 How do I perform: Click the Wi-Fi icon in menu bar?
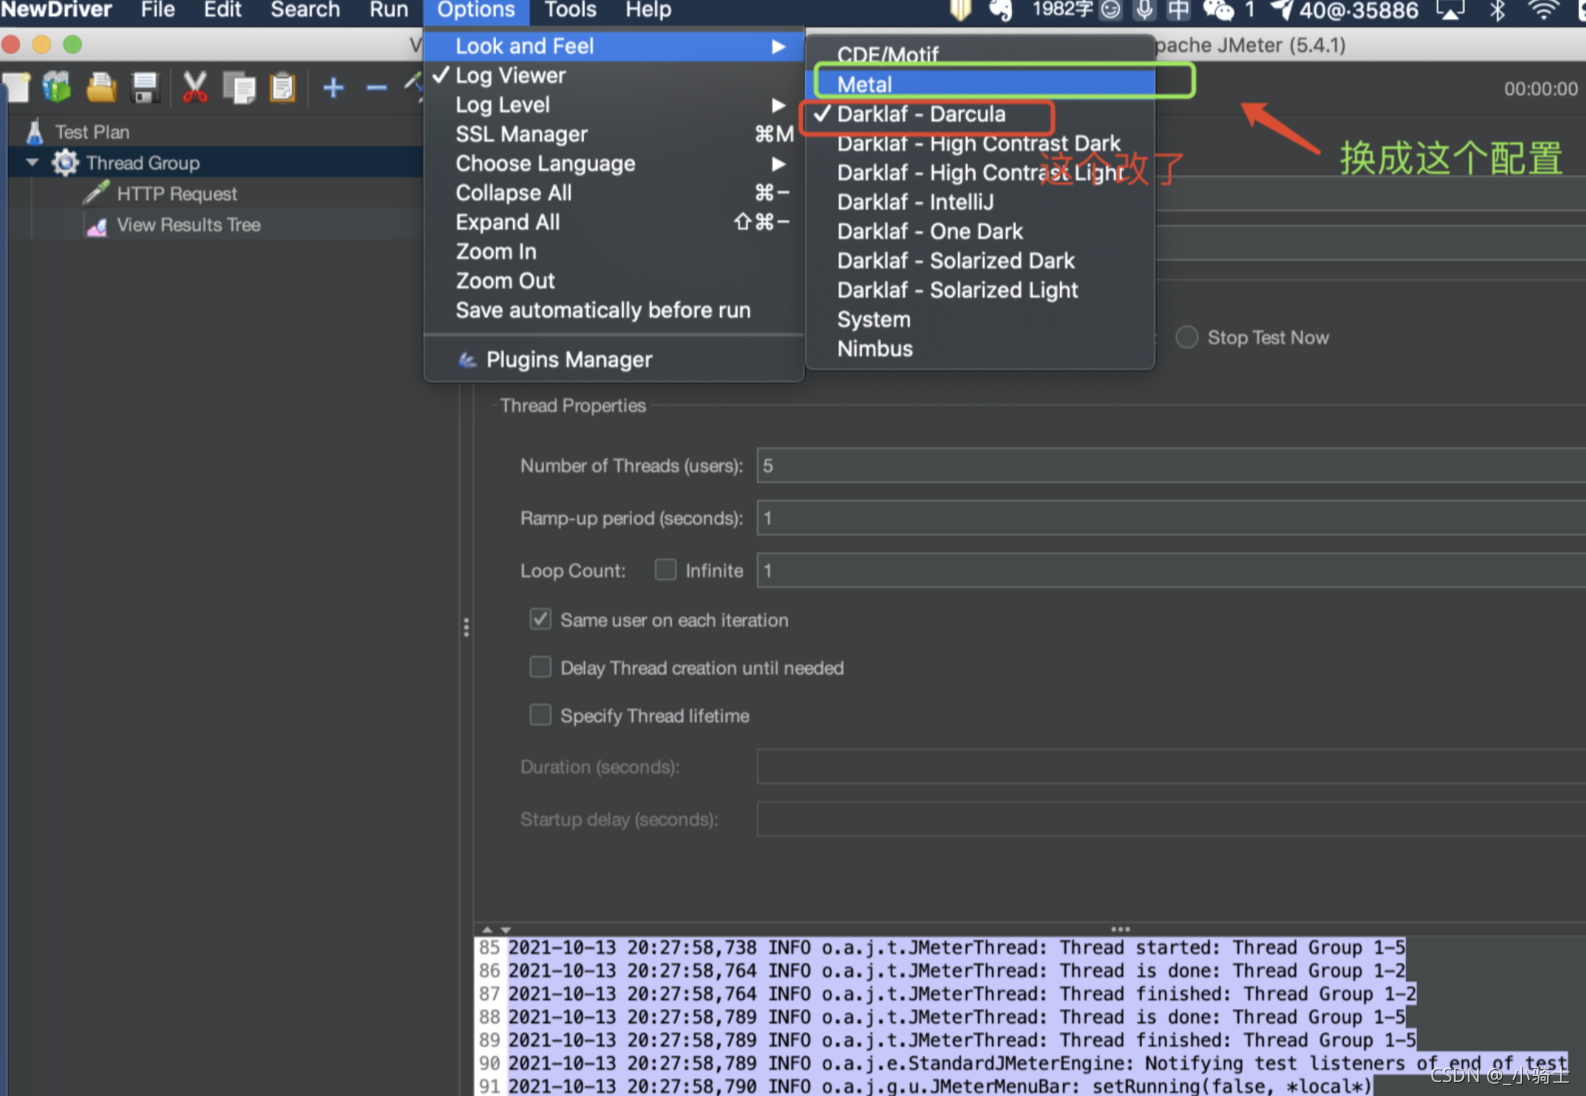pos(1544,10)
